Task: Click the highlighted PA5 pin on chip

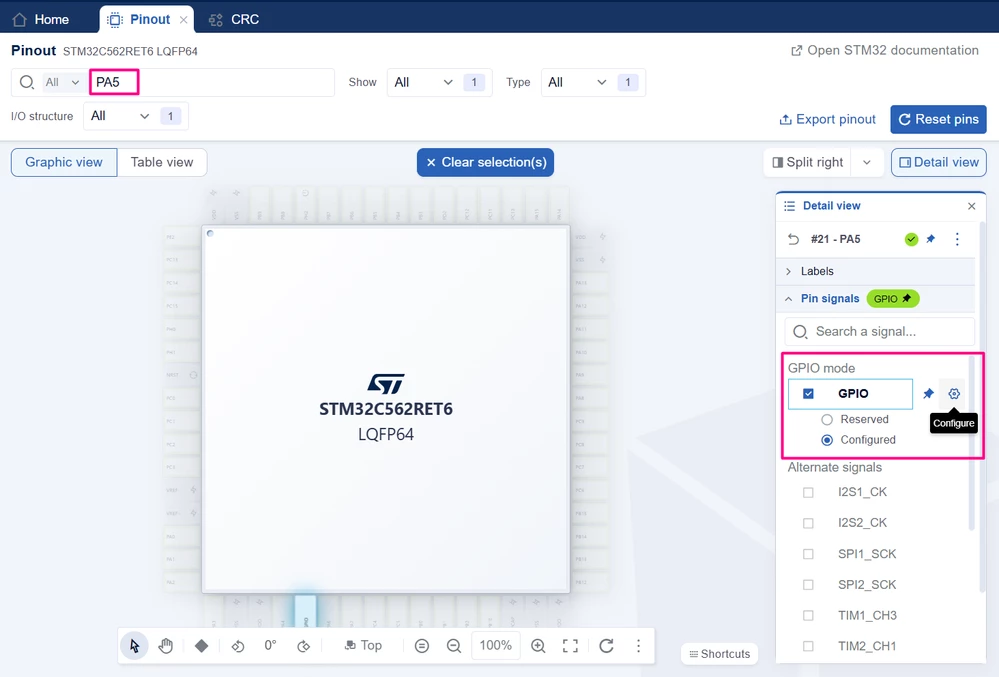Action: pyautogui.click(x=305, y=613)
